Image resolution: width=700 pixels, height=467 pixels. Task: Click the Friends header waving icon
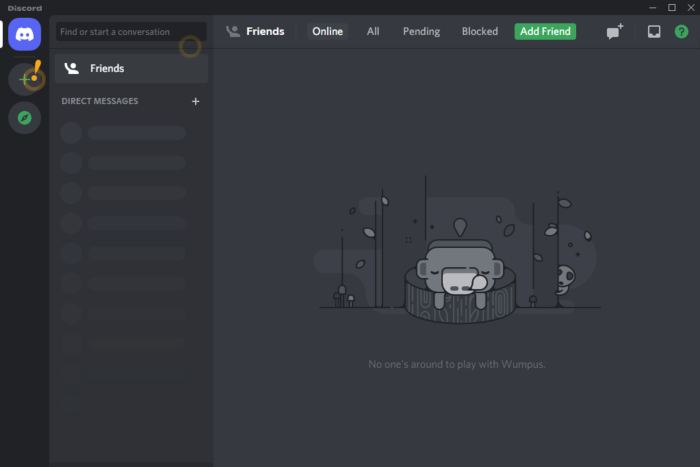pos(233,31)
